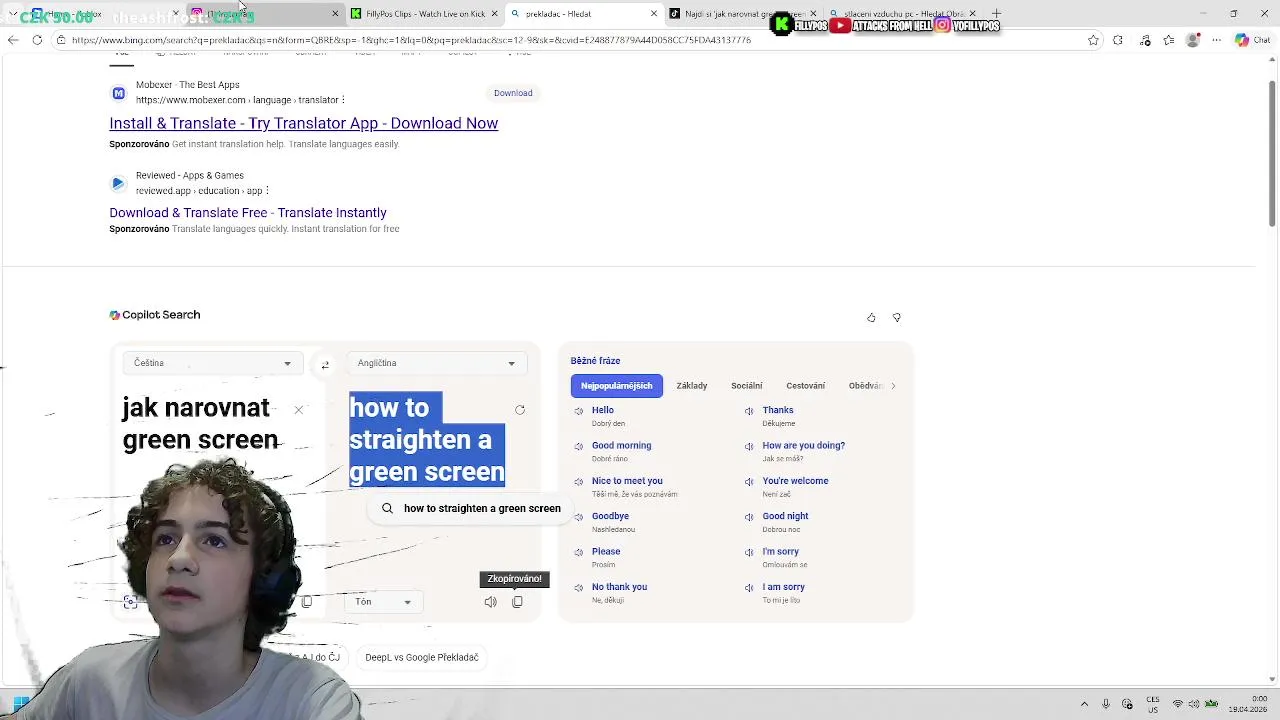Screen dimensions: 1280x720
Task: Play pronunciation of 'Thanks'
Action: point(749,411)
